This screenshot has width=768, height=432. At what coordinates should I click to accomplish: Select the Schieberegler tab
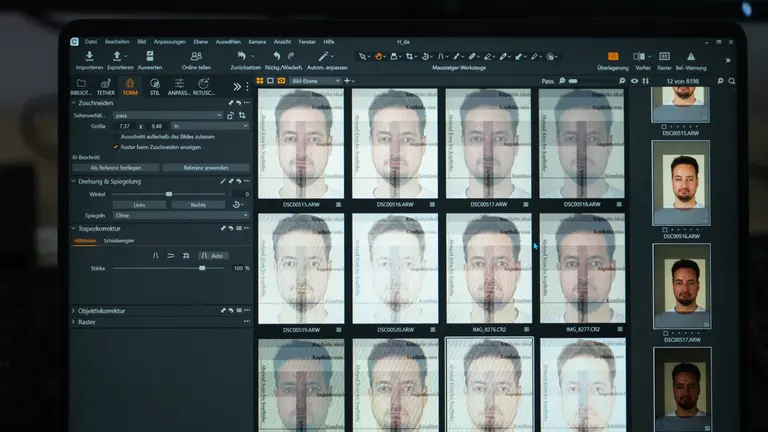pos(119,241)
